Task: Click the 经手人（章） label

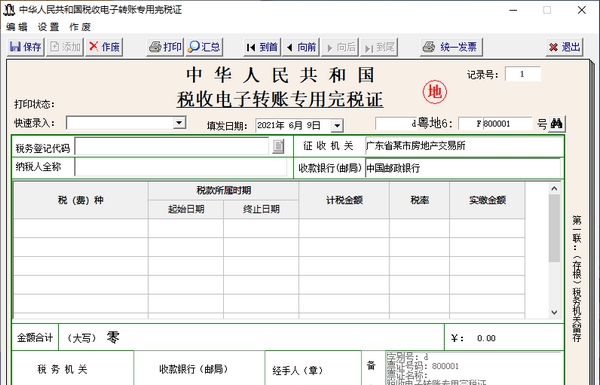Action: (298, 370)
